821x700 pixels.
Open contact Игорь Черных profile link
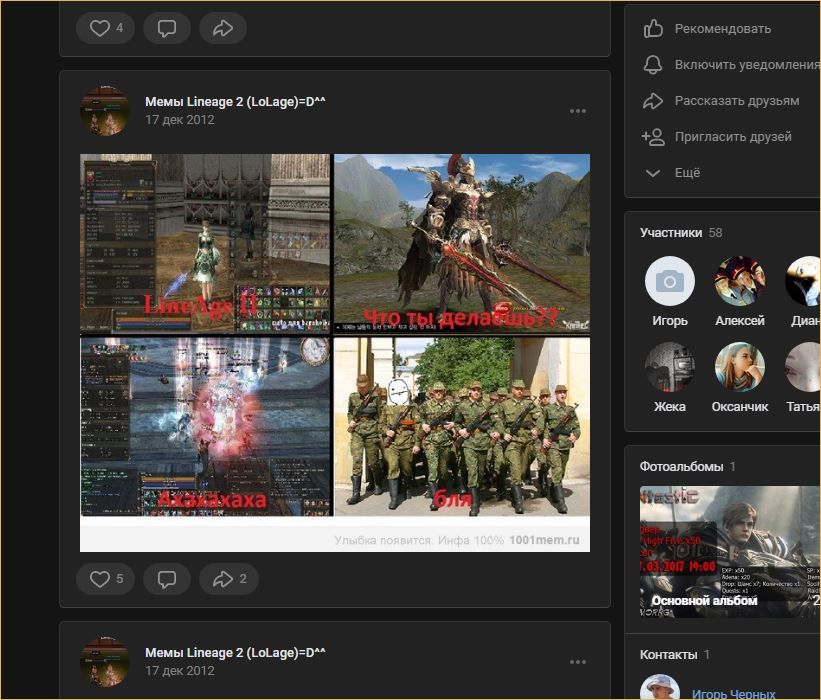pos(734,694)
